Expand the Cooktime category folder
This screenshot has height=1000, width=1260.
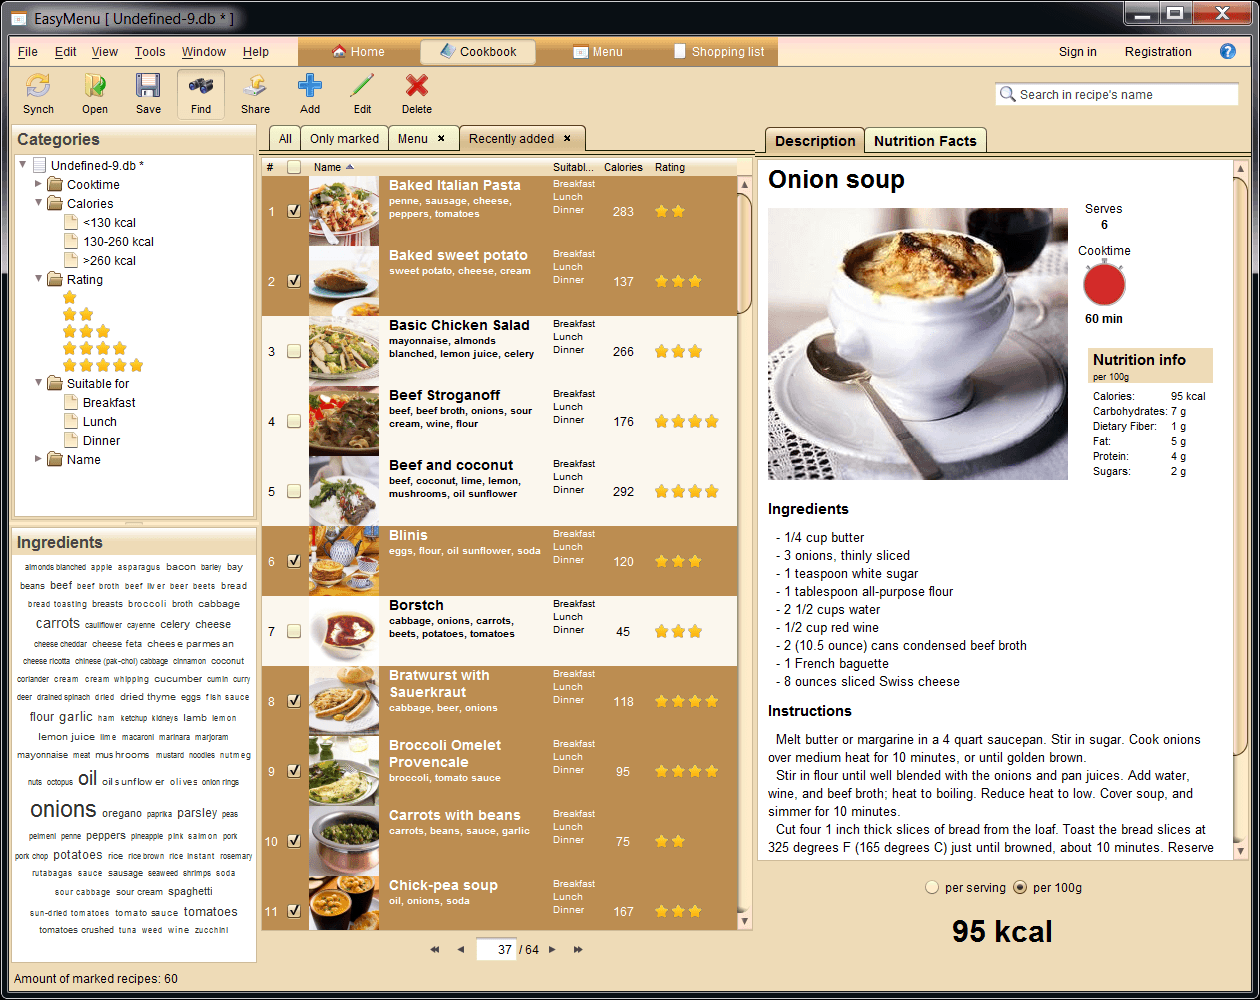point(39,184)
